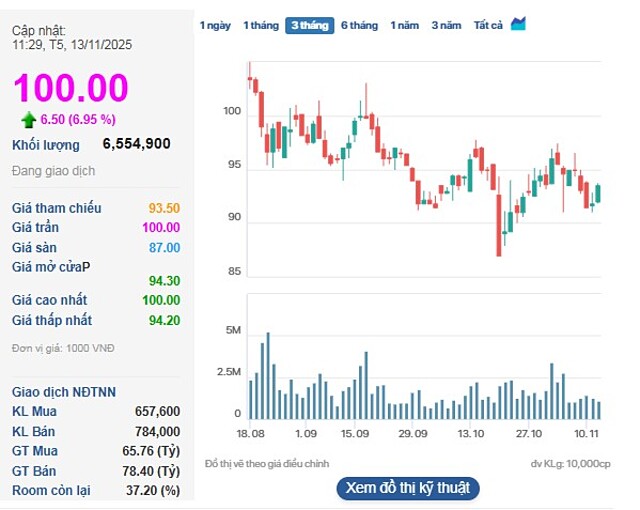Click the area chart type icon
This screenshot has height=510, width=640.
[518, 24]
